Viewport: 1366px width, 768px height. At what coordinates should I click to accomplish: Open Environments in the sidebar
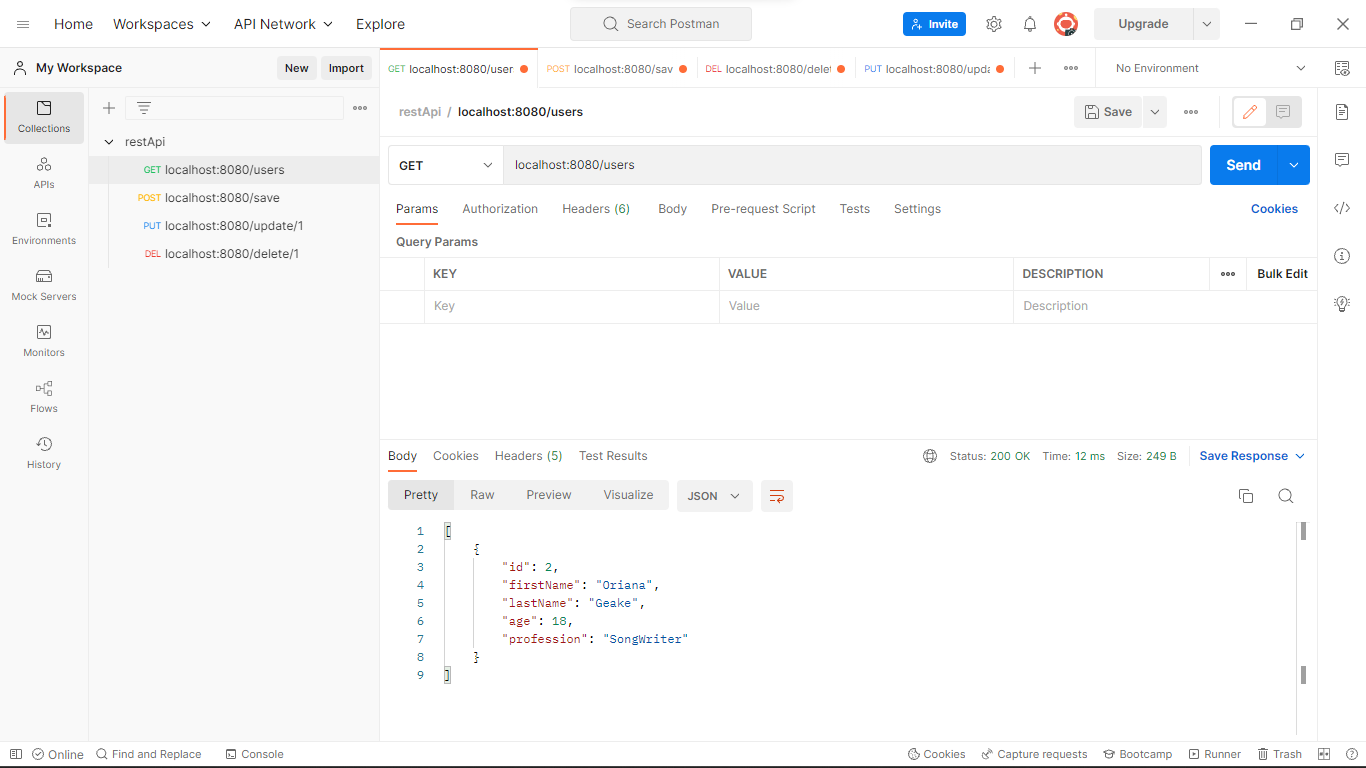pyautogui.click(x=44, y=229)
